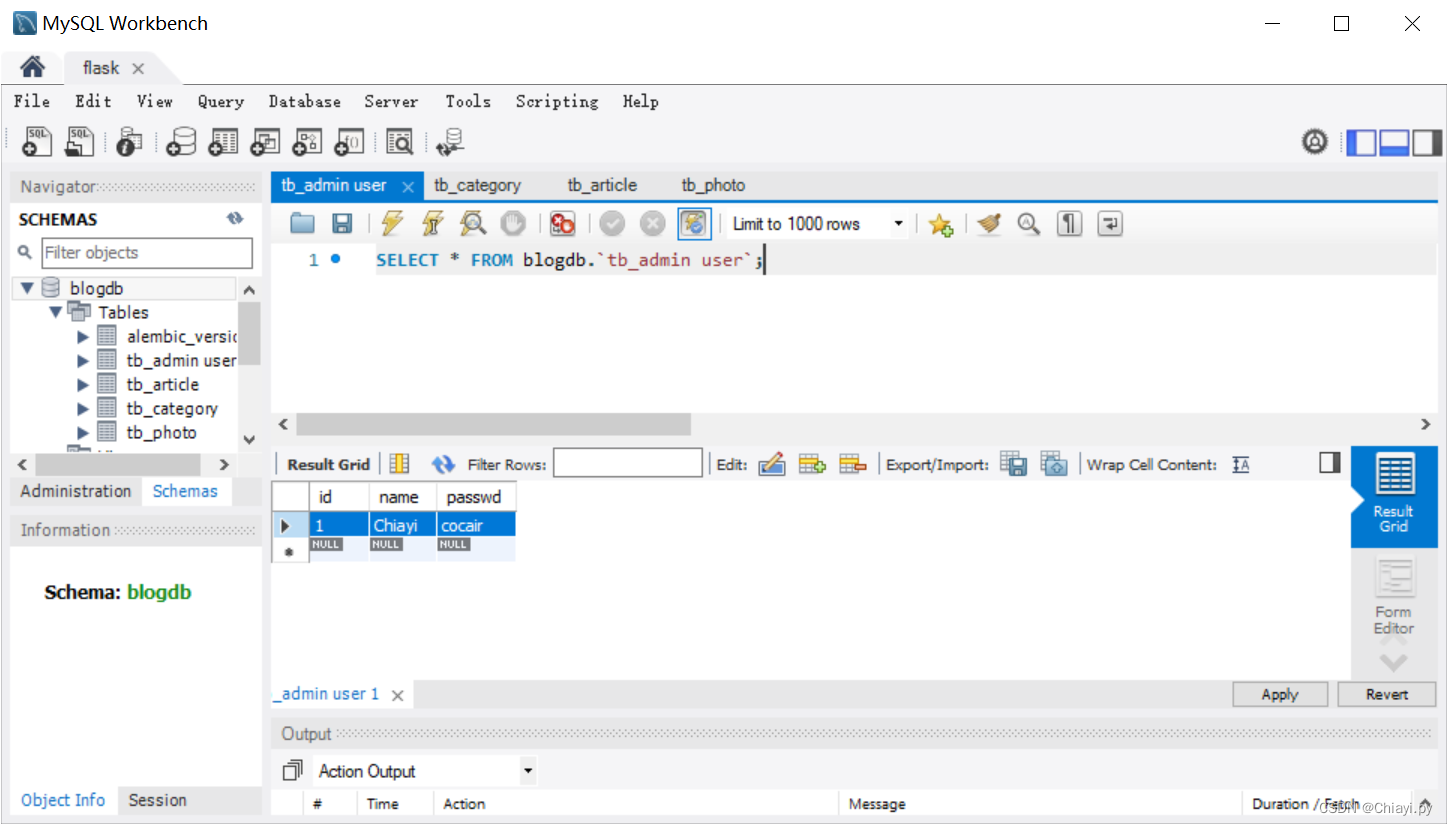This screenshot has width=1448, height=825.
Task: Toggle the right sidebar panel
Action: [1427, 143]
